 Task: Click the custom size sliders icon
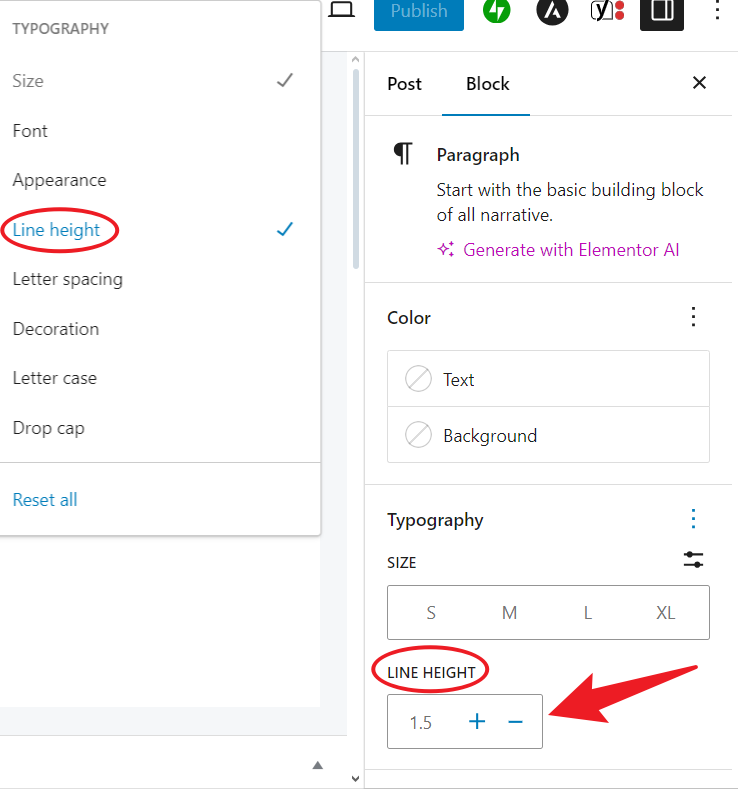point(693,560)
